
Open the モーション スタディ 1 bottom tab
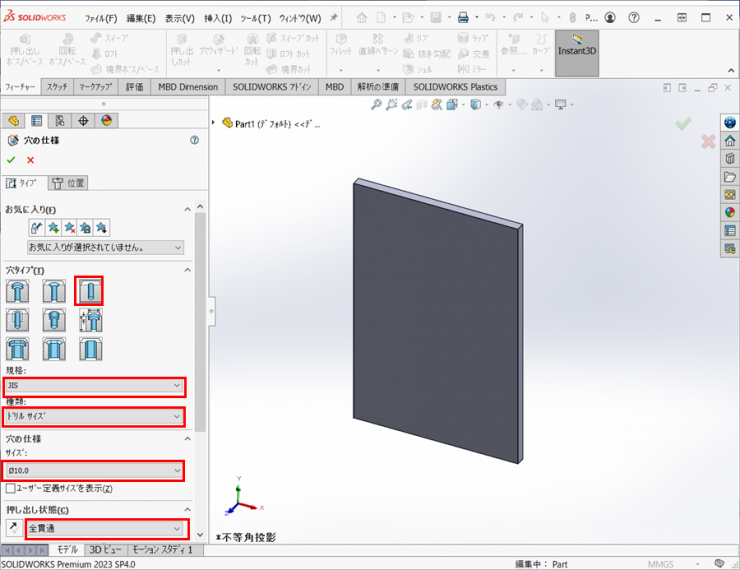coord(161,550)
